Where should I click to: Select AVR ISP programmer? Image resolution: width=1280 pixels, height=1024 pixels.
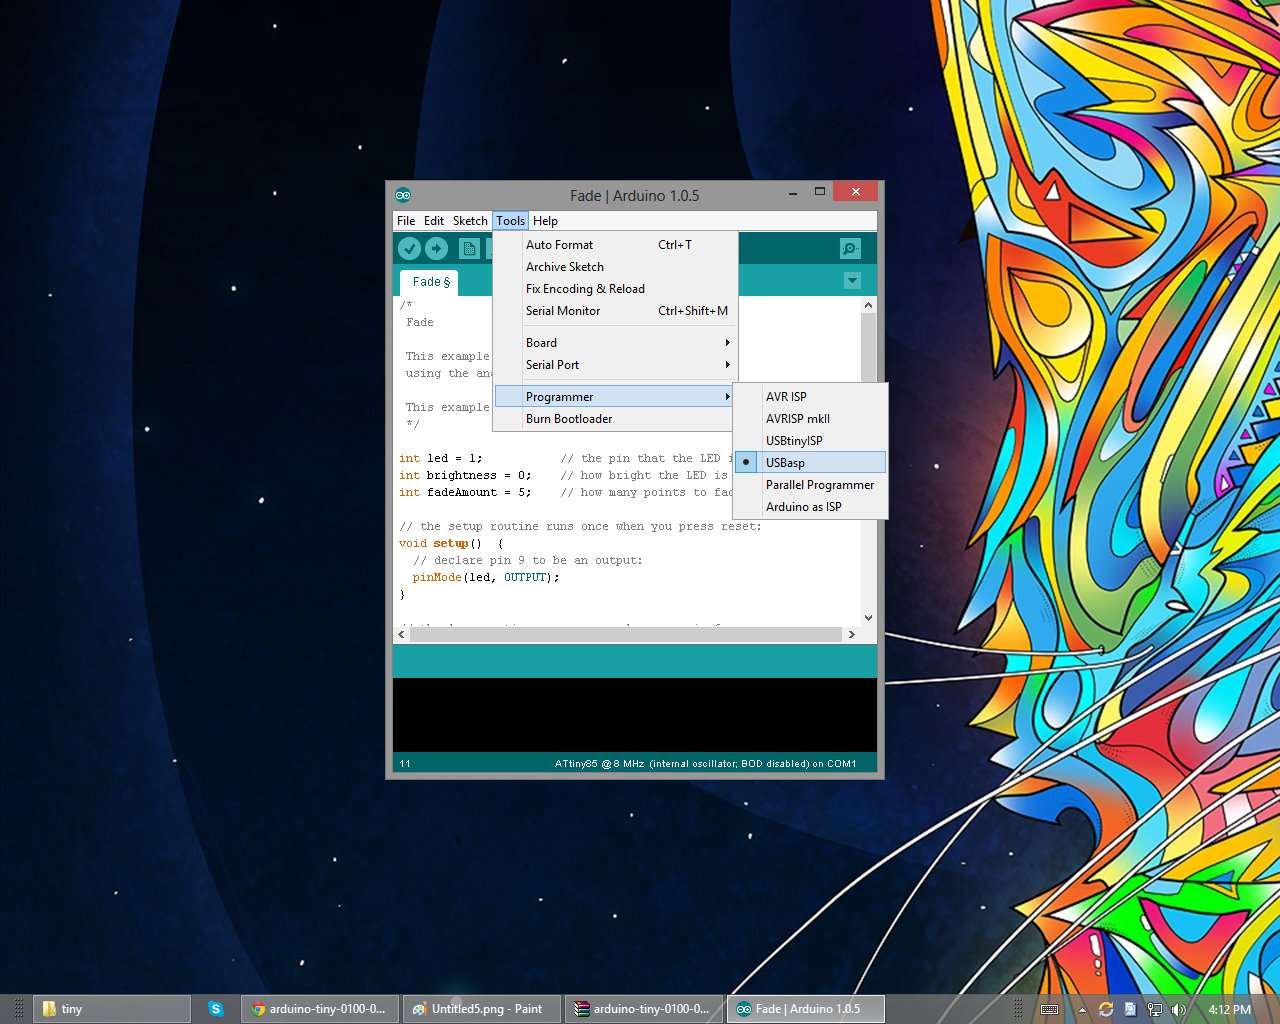pos(811,397)
